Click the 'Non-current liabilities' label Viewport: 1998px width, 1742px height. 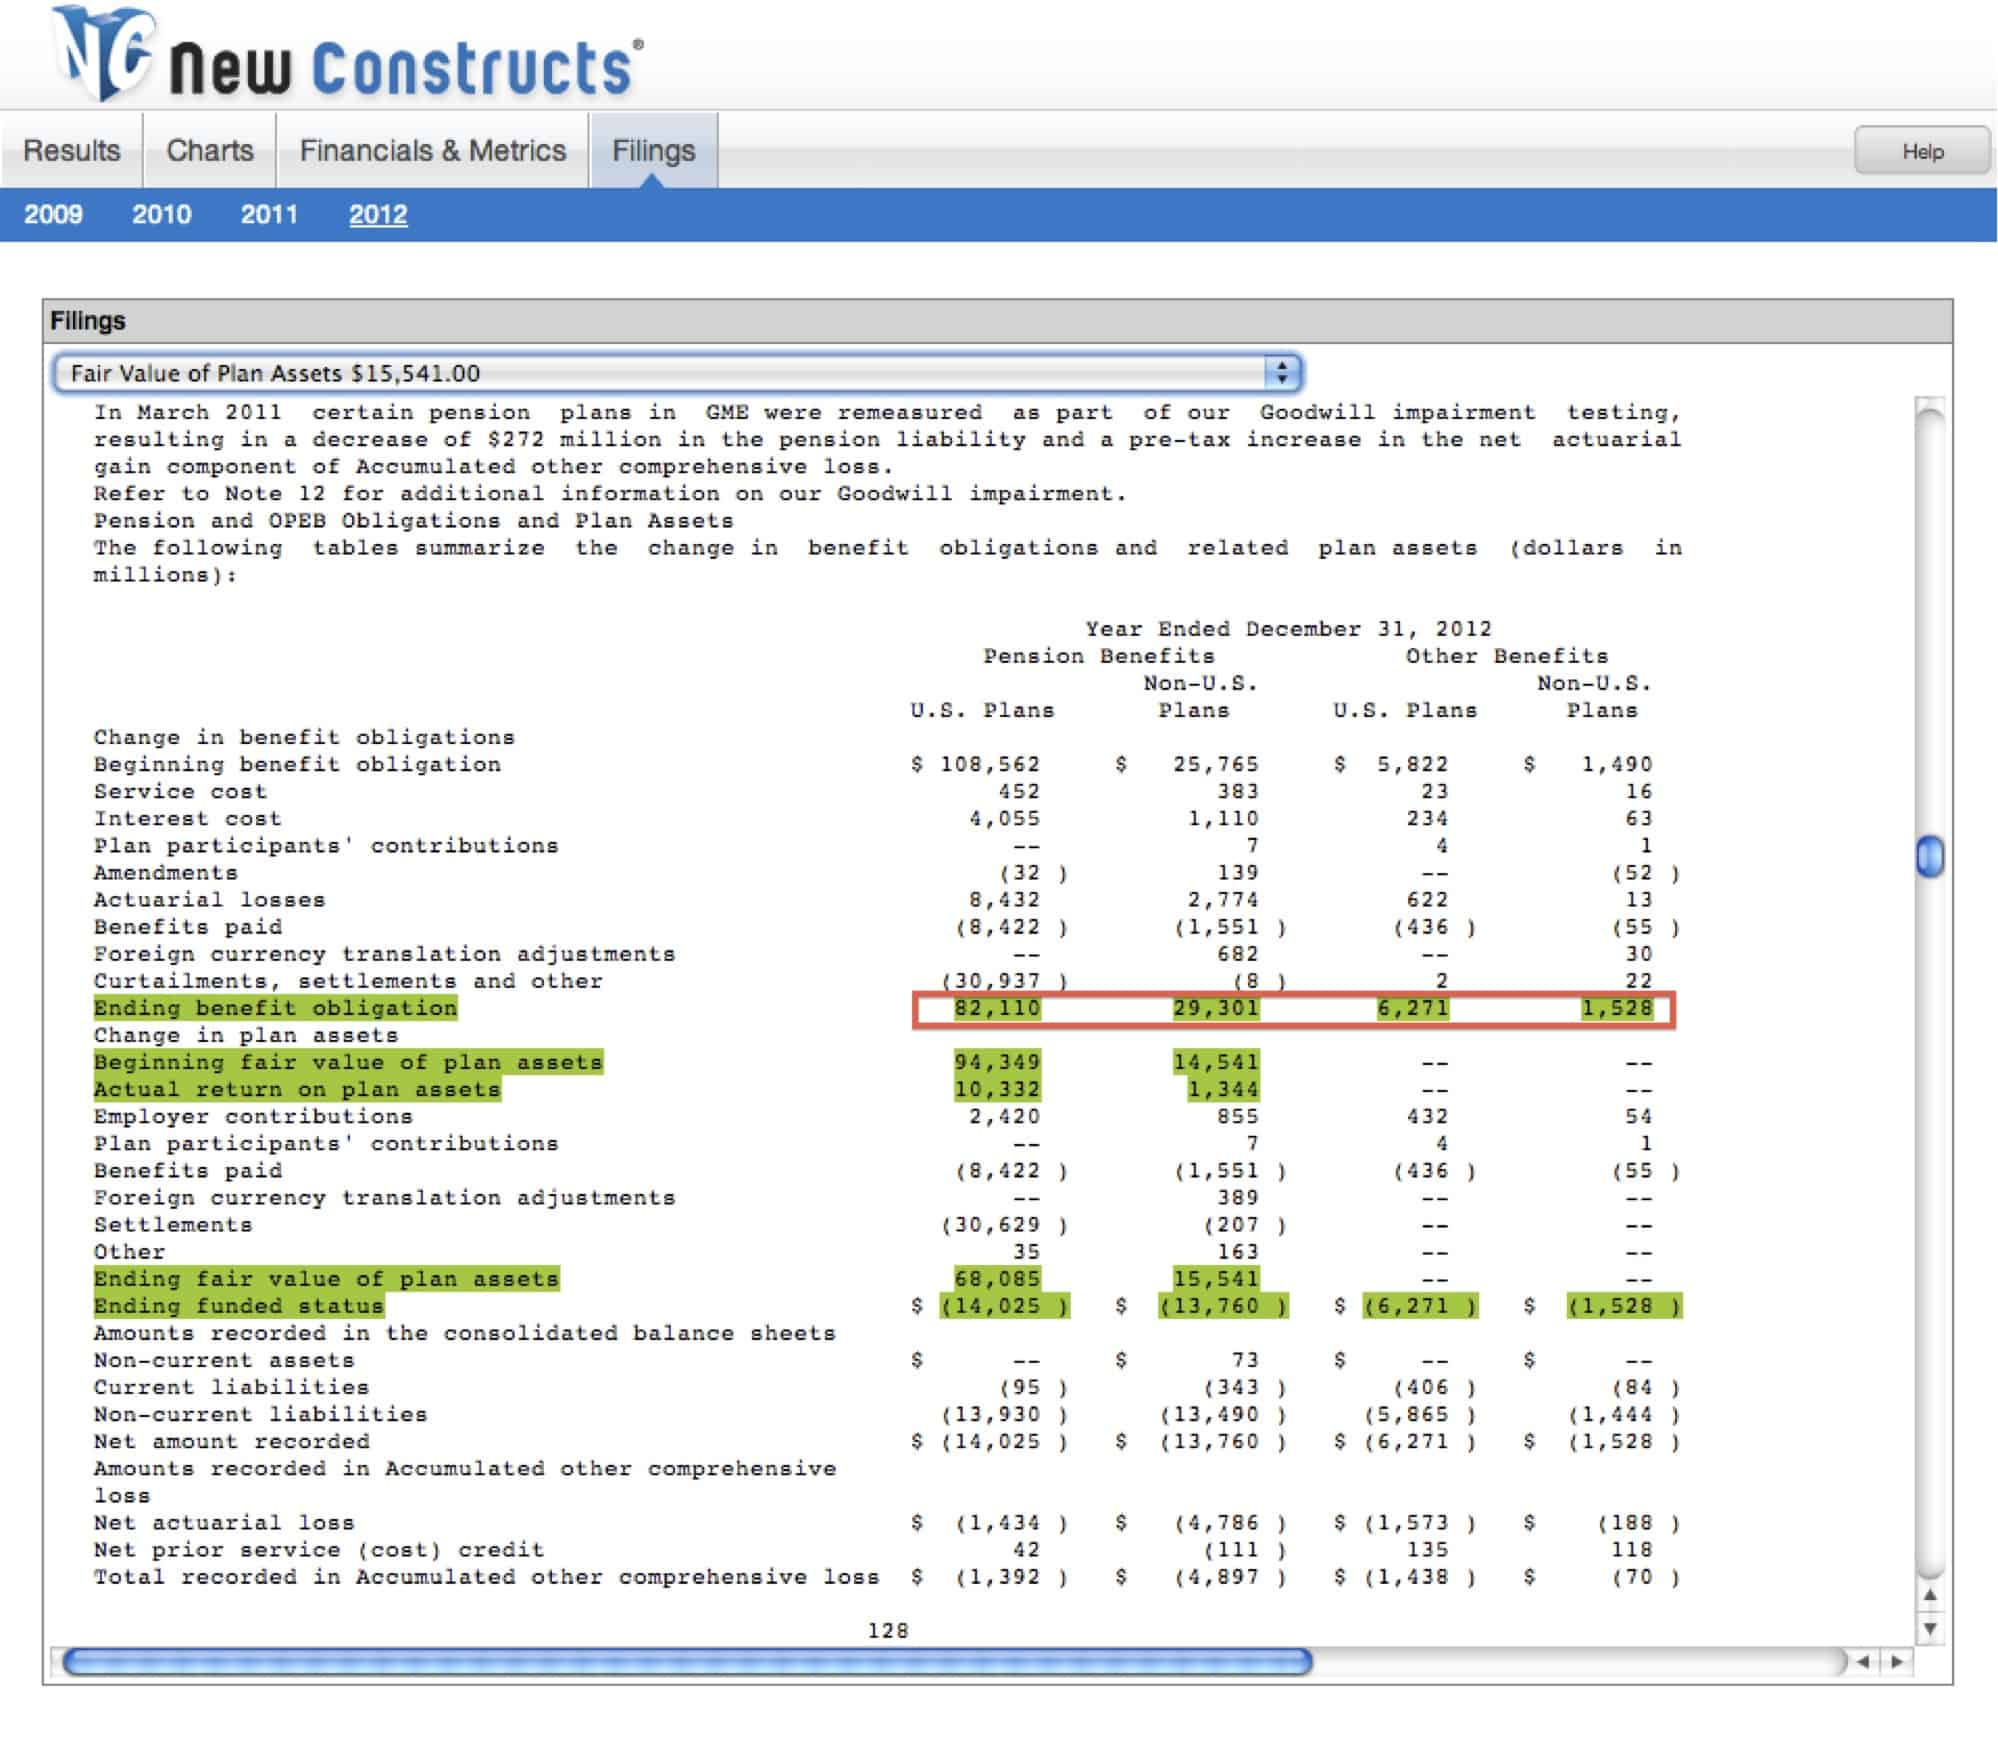pyautogui.click(x=261, y=1415)
